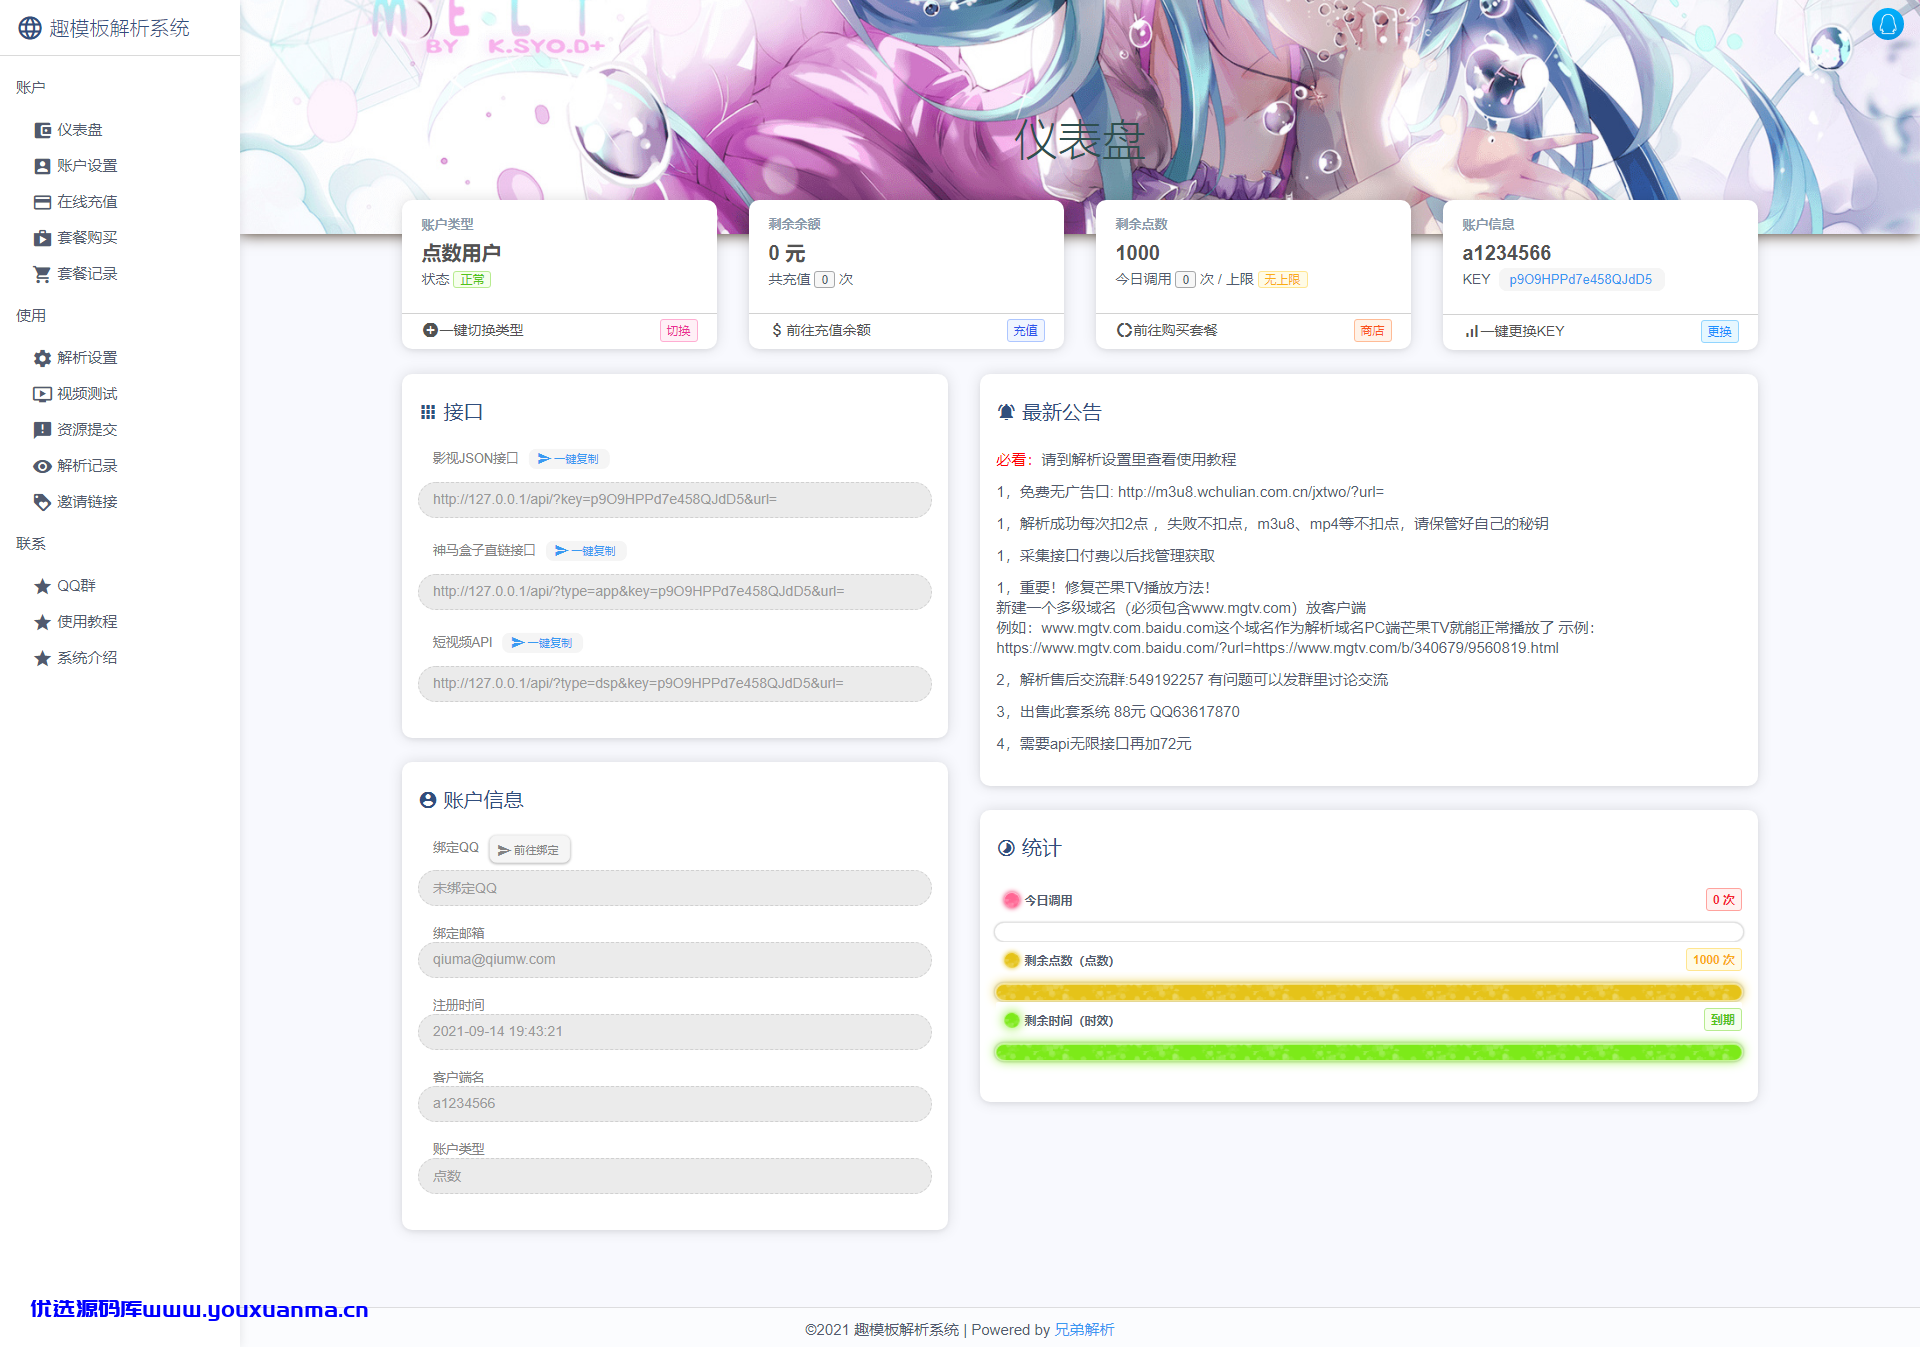The height and width of the screenshot is (1347, 1920).
Task: Click the pie icon next to 统计 heading
Action: (x=1006, y=848)
